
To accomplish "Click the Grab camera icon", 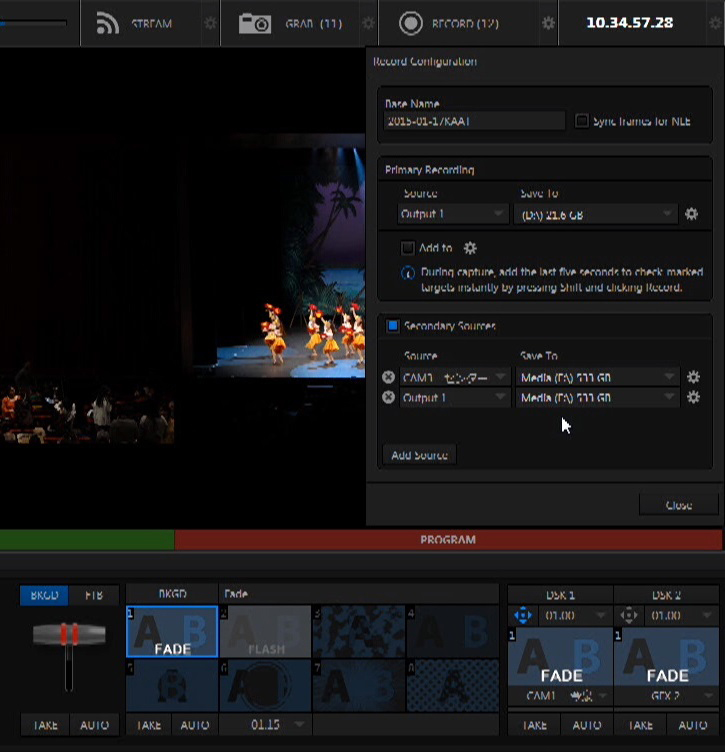I will pyautogui.click(x=255, y=23).
